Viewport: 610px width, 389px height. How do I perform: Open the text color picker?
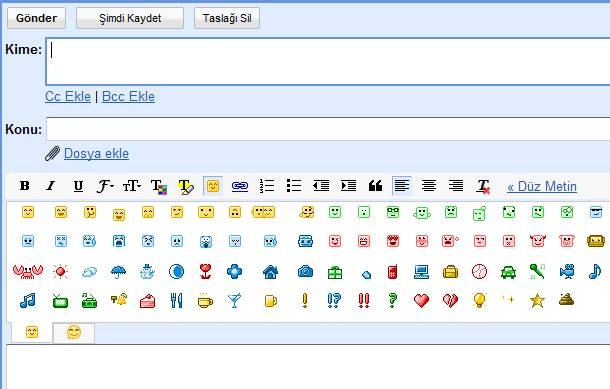[x=158, y=186]
